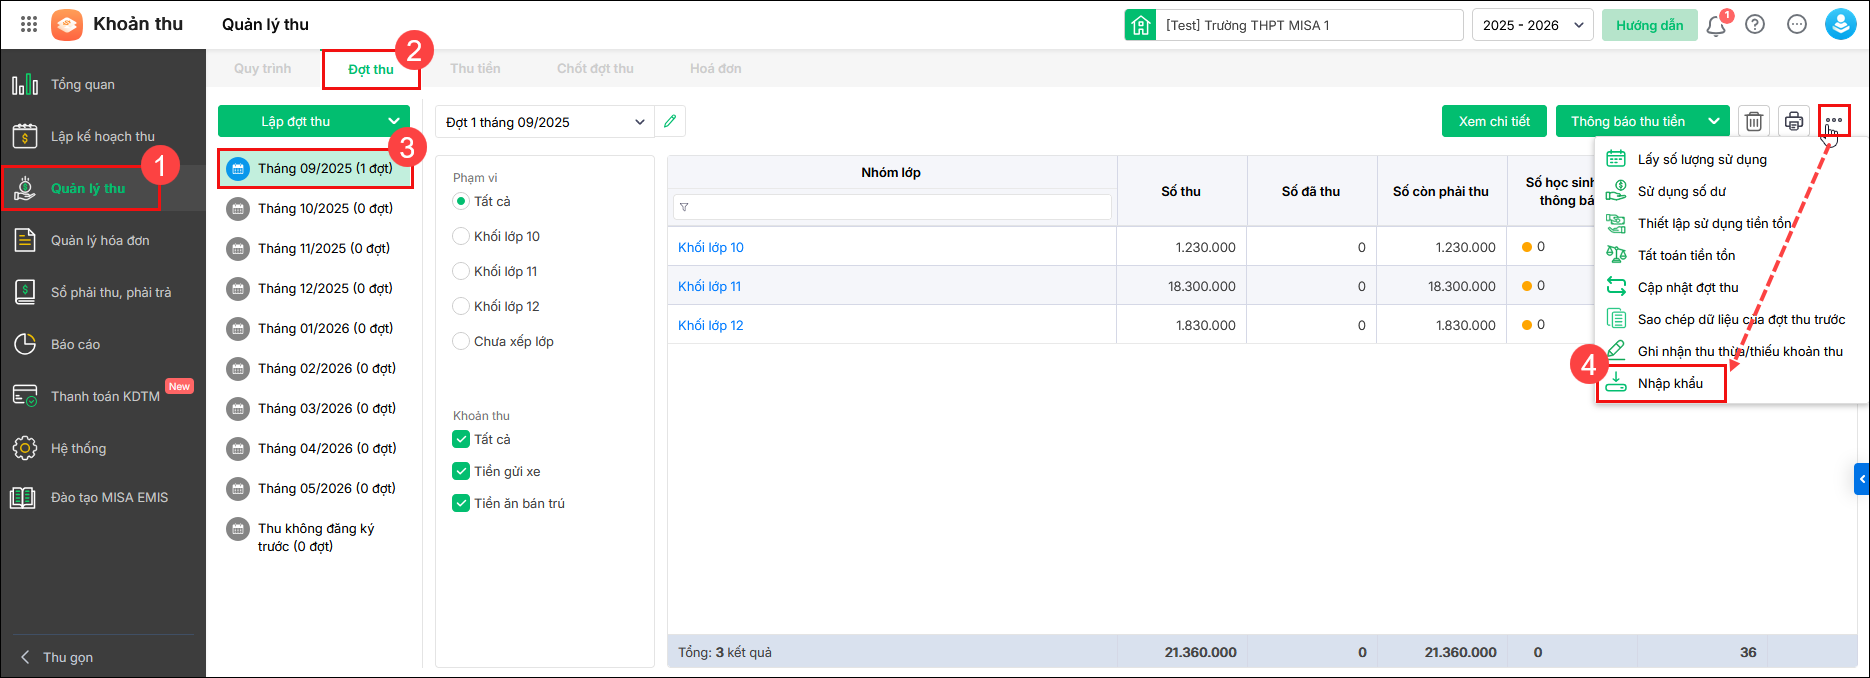Open the user avatar profile icon
The image size is (1870, 678).
click(x=1840, y=24)
